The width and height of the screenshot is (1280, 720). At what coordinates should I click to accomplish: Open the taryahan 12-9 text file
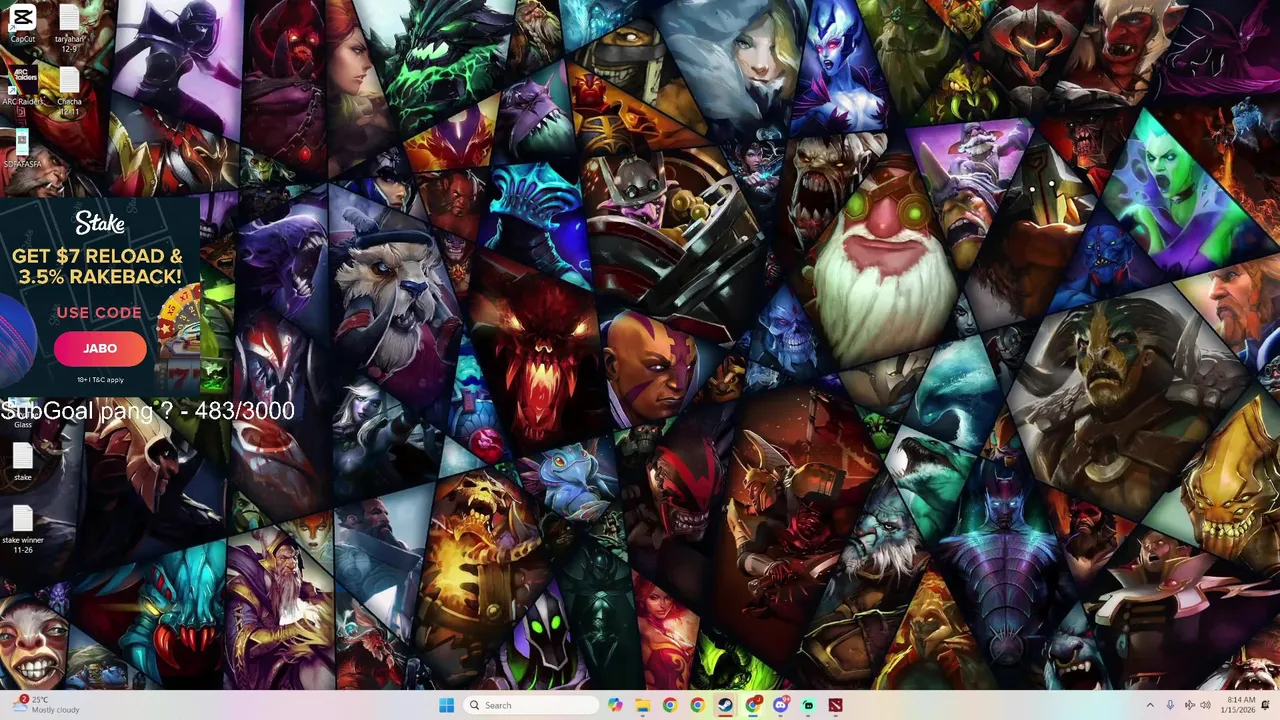pyautogui.click(x=69, y=28)
